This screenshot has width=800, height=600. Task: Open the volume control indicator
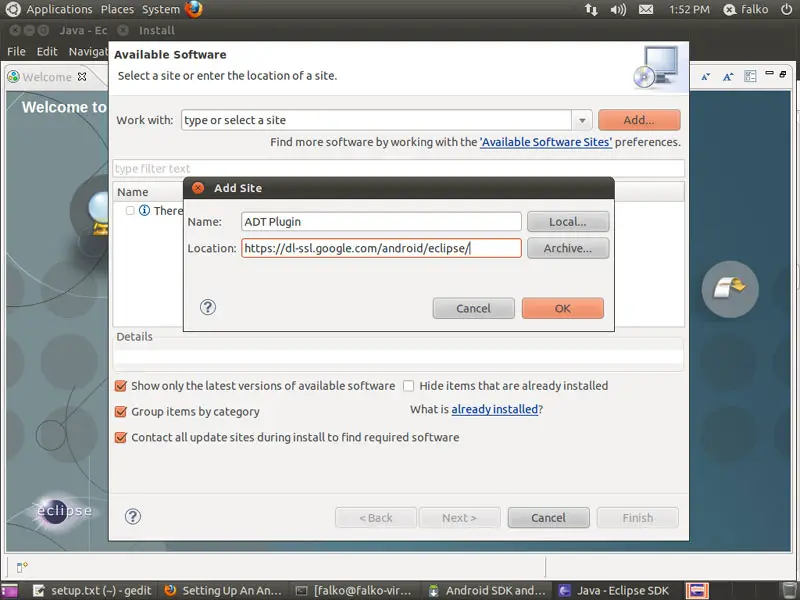pos(618,9)
